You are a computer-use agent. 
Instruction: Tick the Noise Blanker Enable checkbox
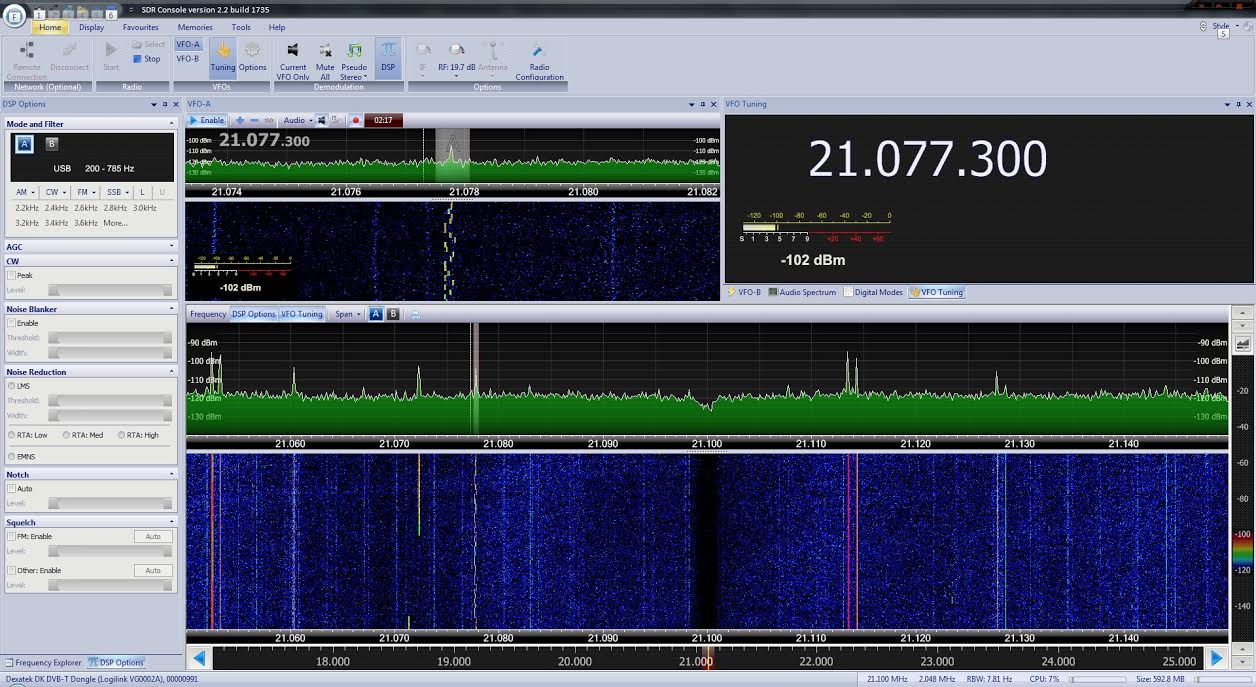coord(12,323)
